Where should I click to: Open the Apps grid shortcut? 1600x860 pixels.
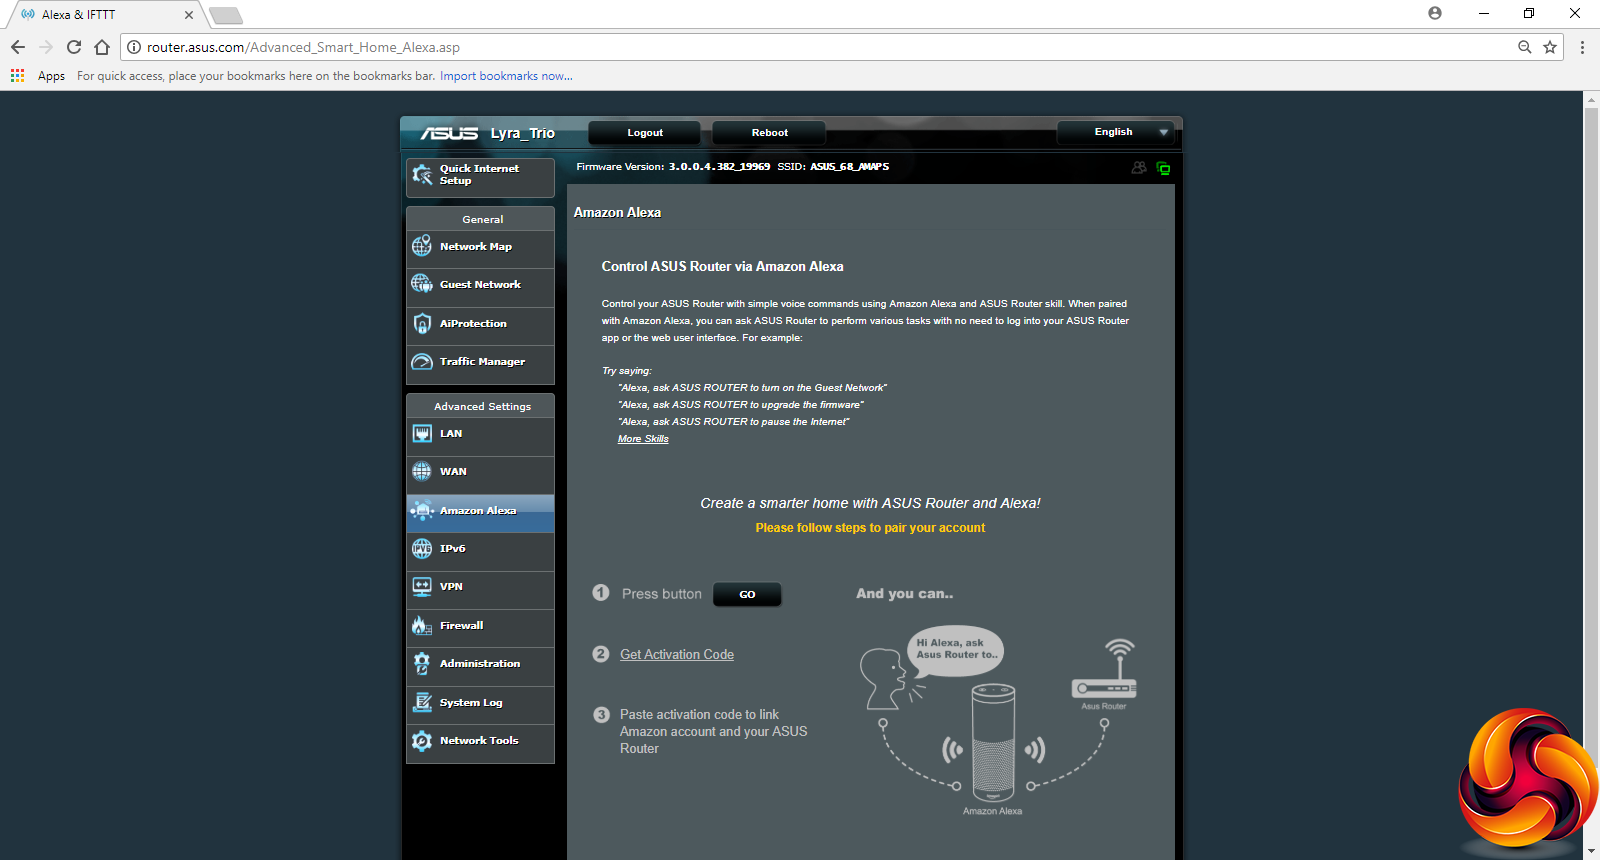coord(17,75)
